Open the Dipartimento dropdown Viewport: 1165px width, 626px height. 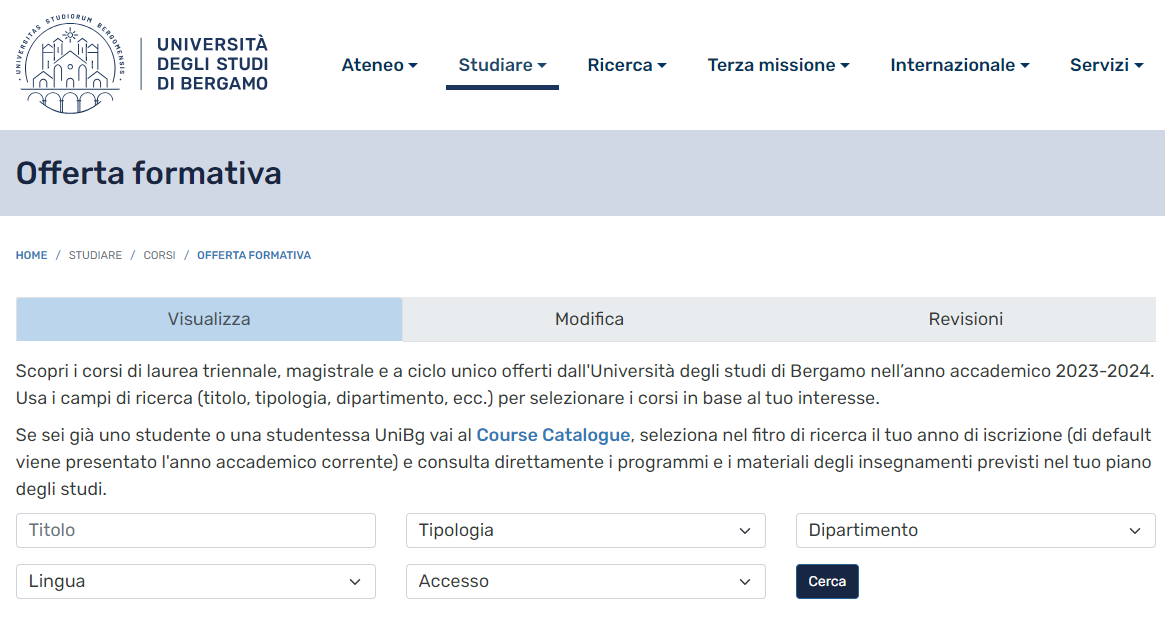pyautogui.click(x=974, y=530)
